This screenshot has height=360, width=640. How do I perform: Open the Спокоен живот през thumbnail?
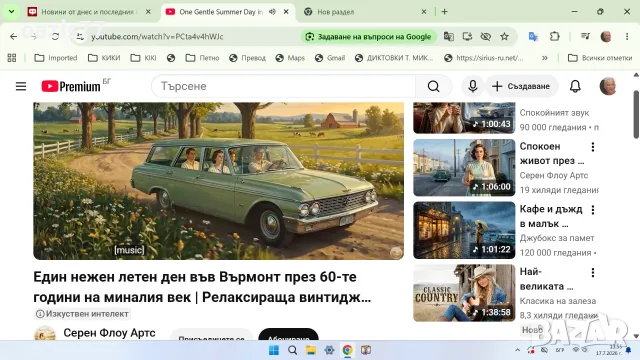point(464,168)
